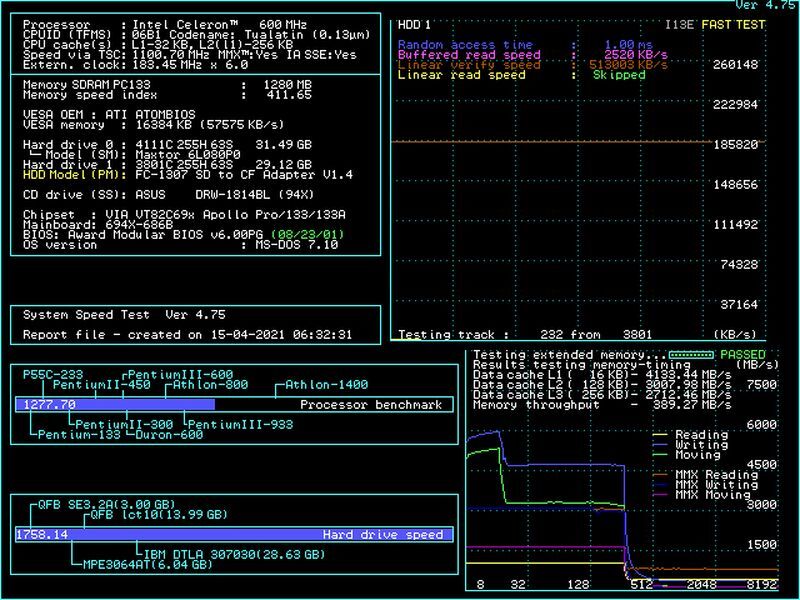Click the MMX Writing legend line
800x600 pixels.
pos(660,485)
